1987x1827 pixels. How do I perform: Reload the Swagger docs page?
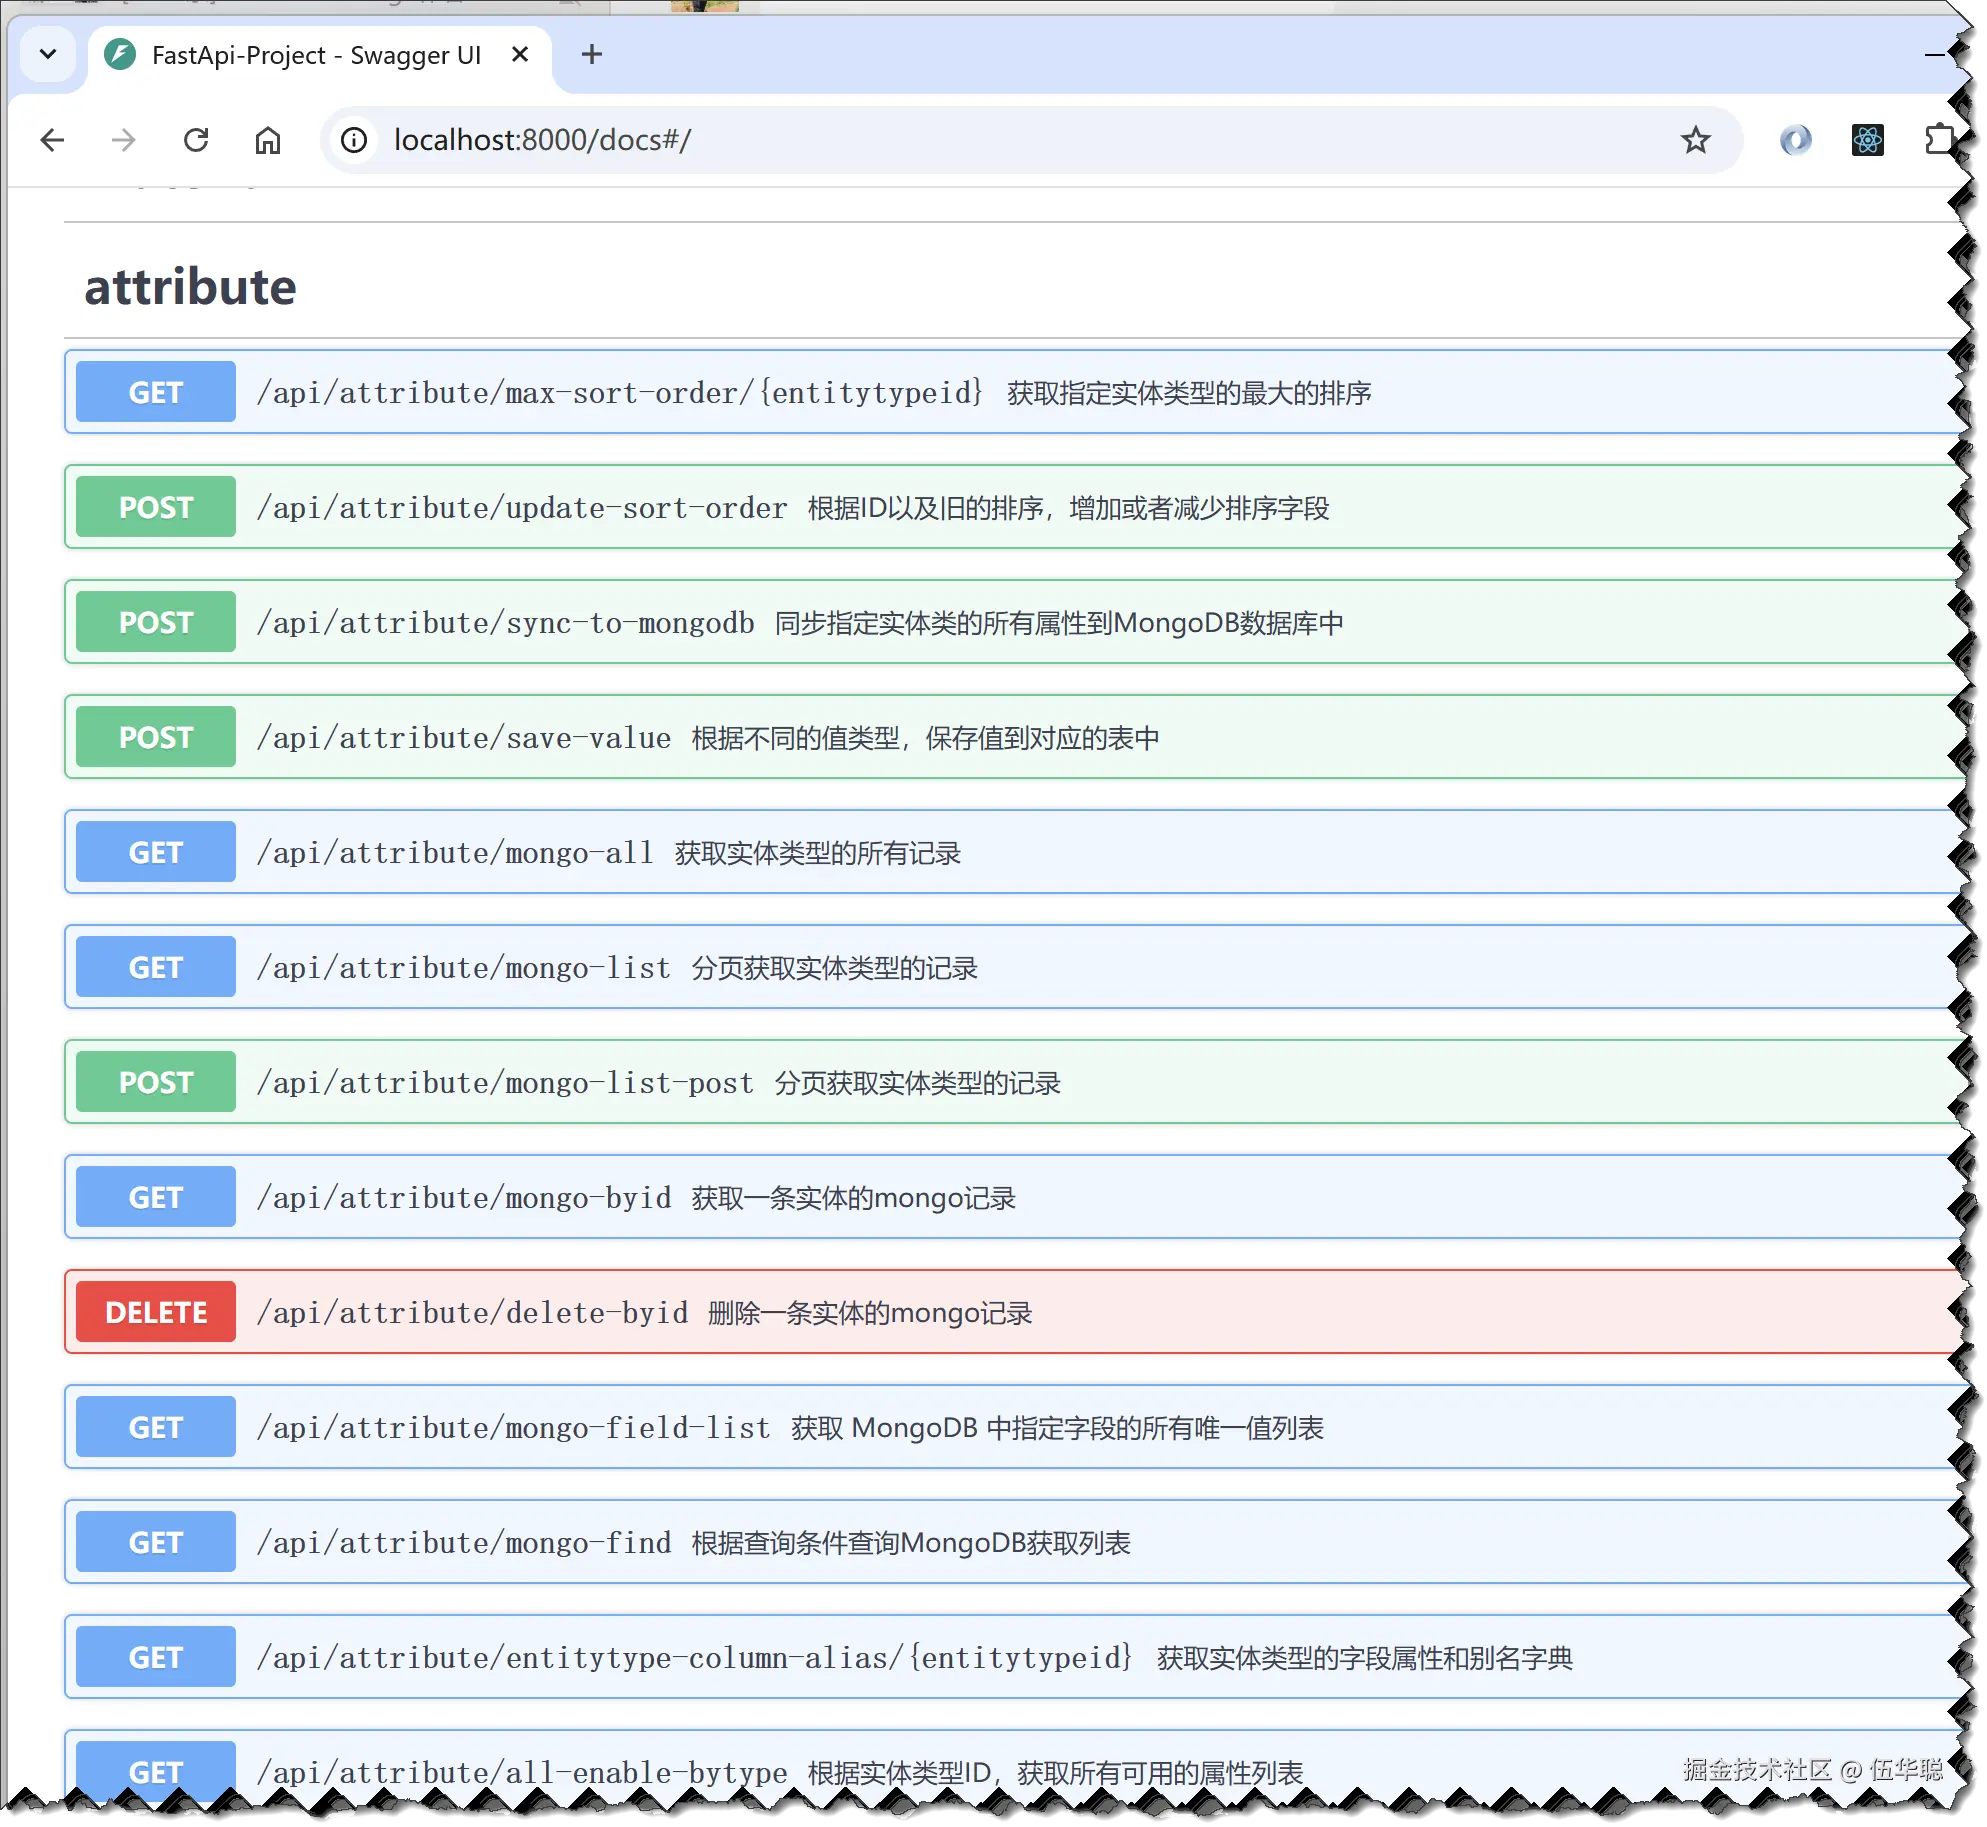point(196,140)
